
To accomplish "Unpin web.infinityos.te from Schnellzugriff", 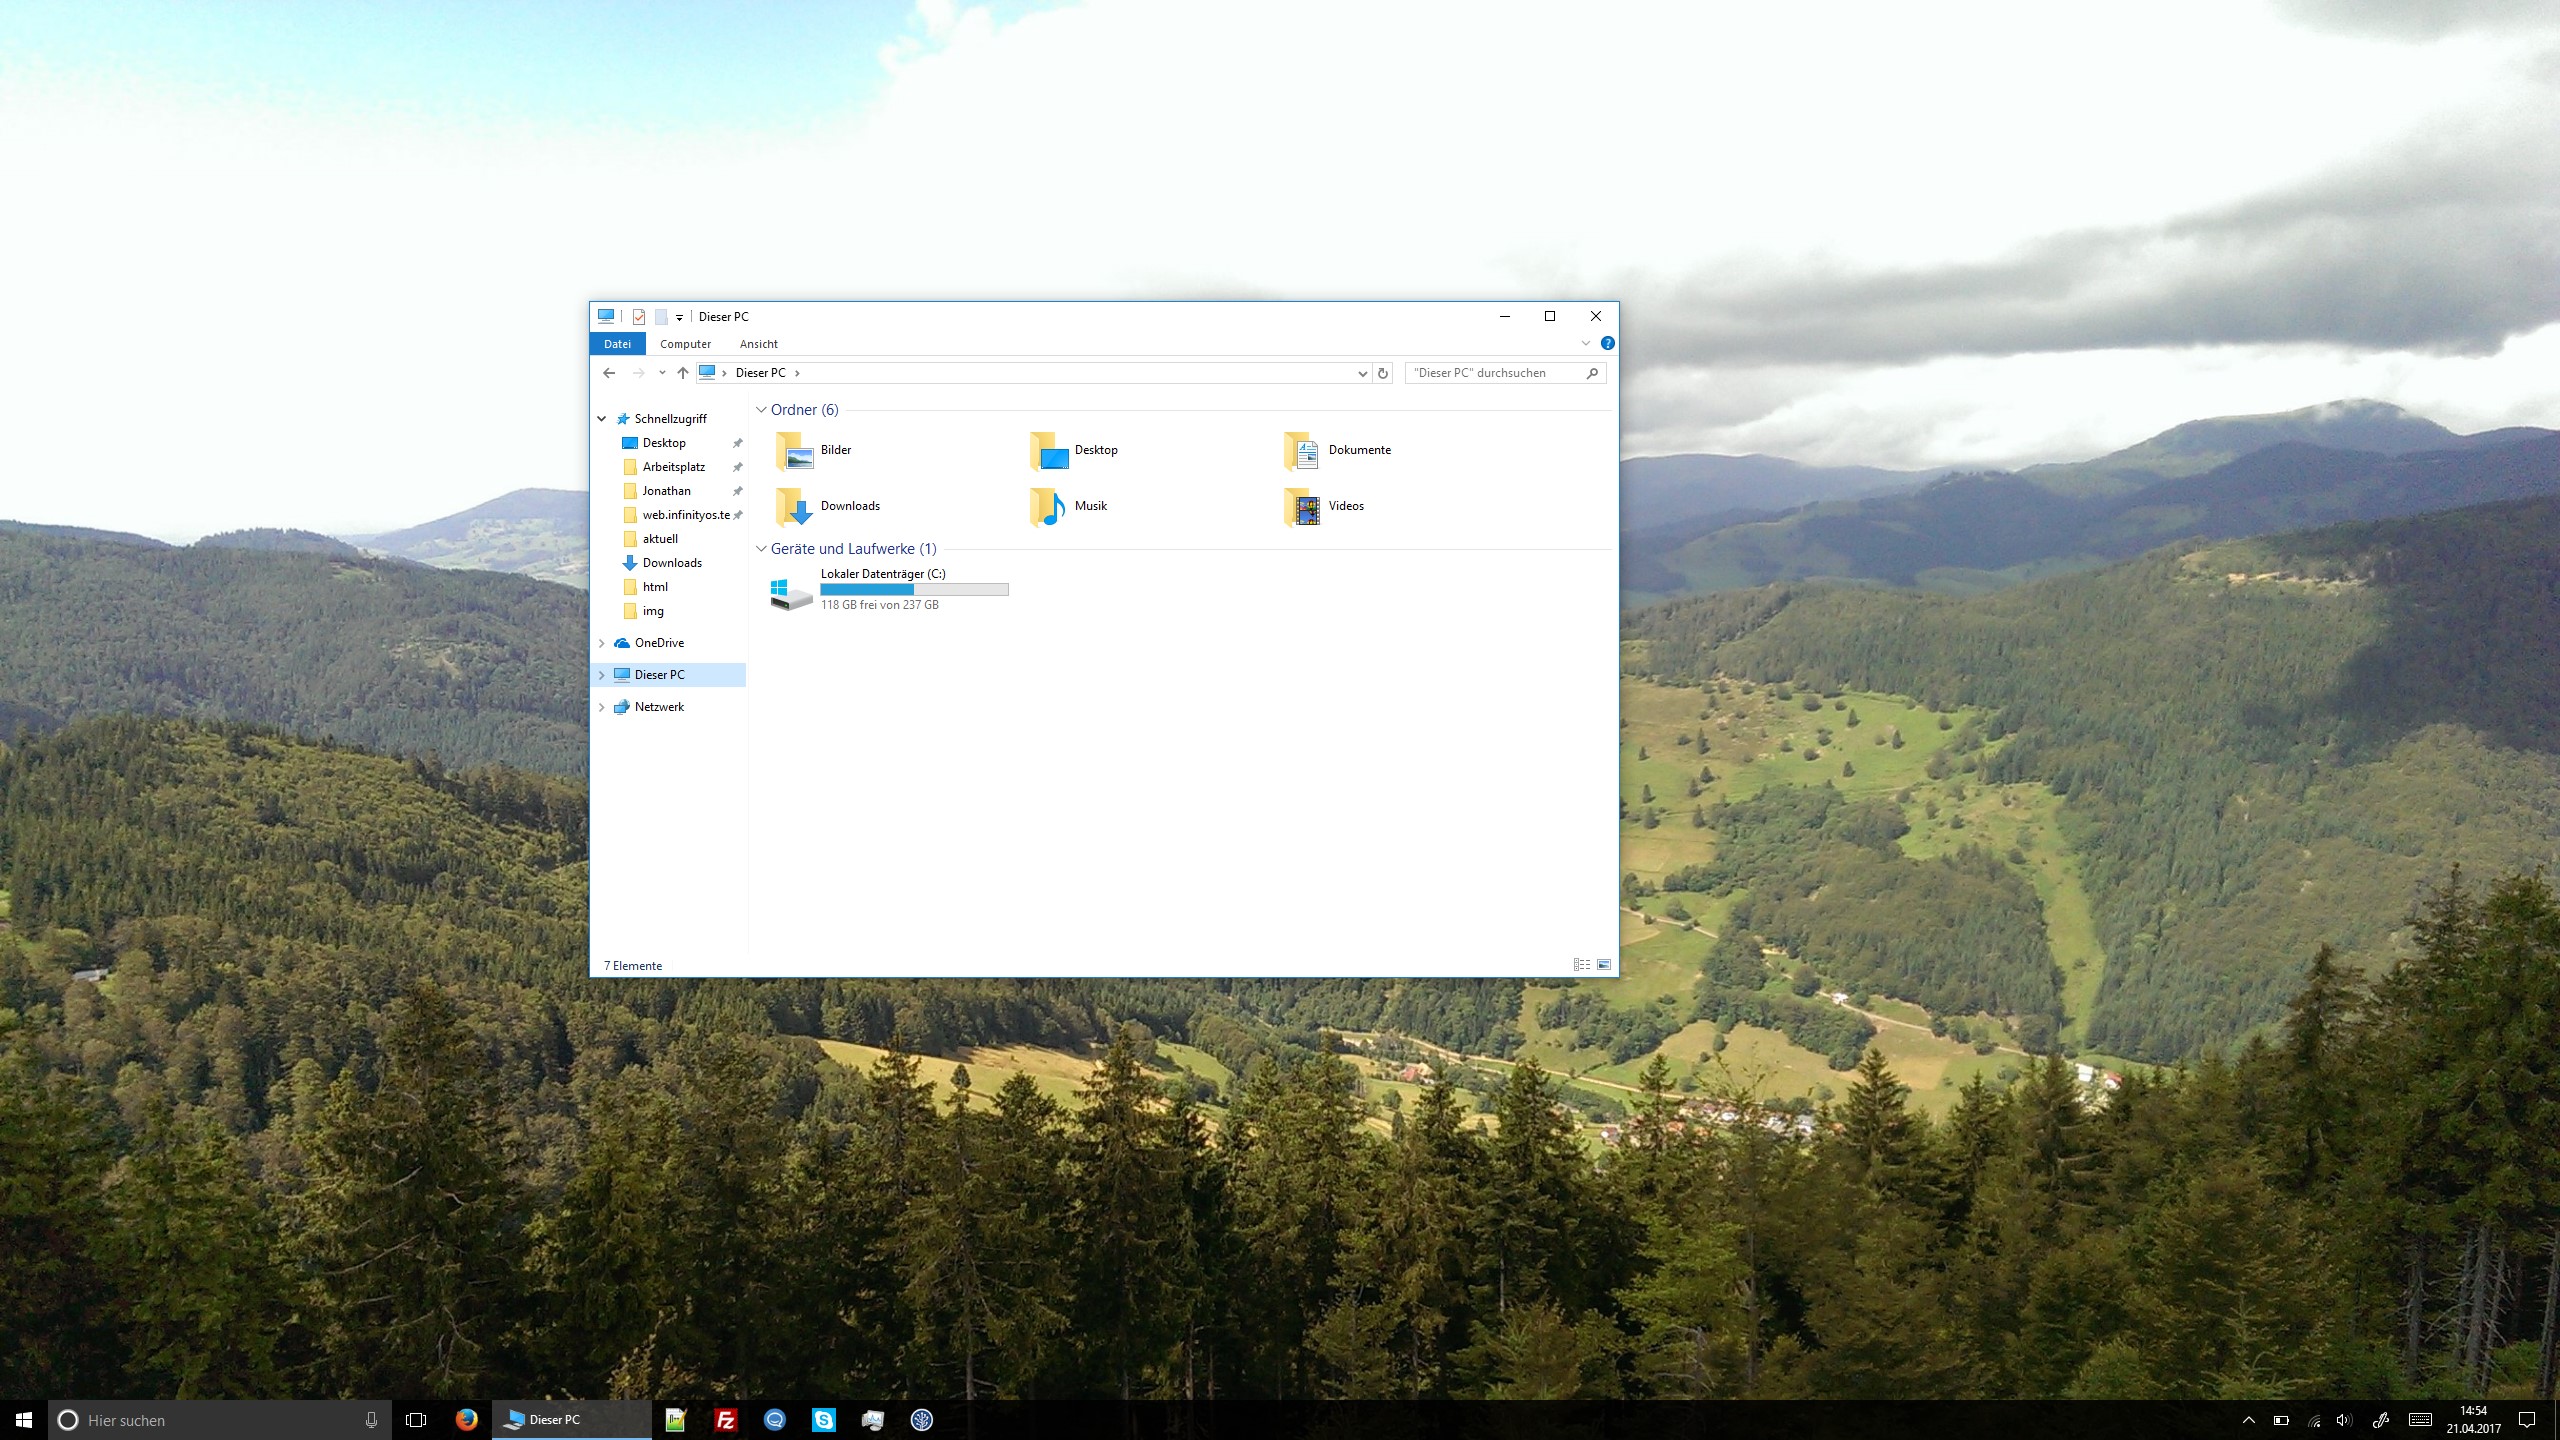I will pos(737,514).
